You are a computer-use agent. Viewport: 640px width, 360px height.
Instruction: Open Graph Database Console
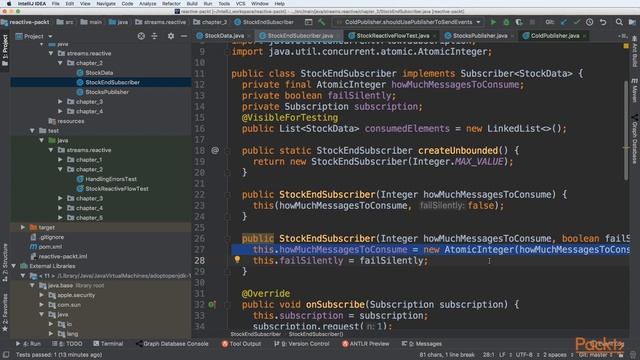tap(172, 344)
